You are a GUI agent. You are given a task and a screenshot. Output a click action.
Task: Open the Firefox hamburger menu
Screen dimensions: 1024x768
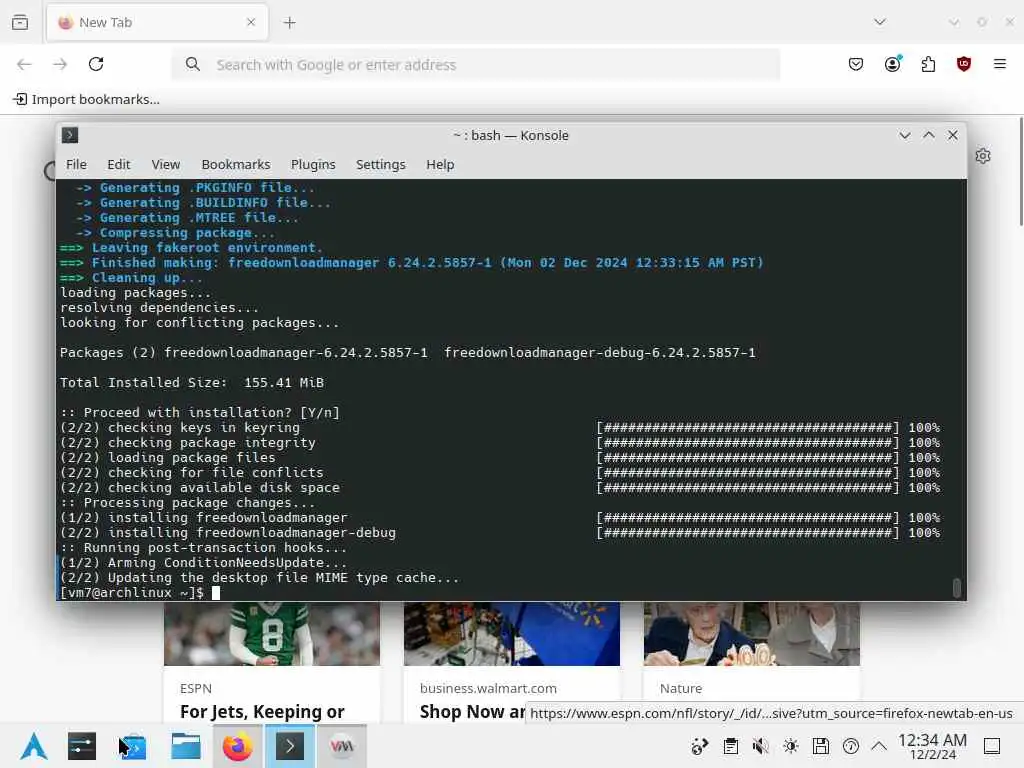(x=1000, y=64)
